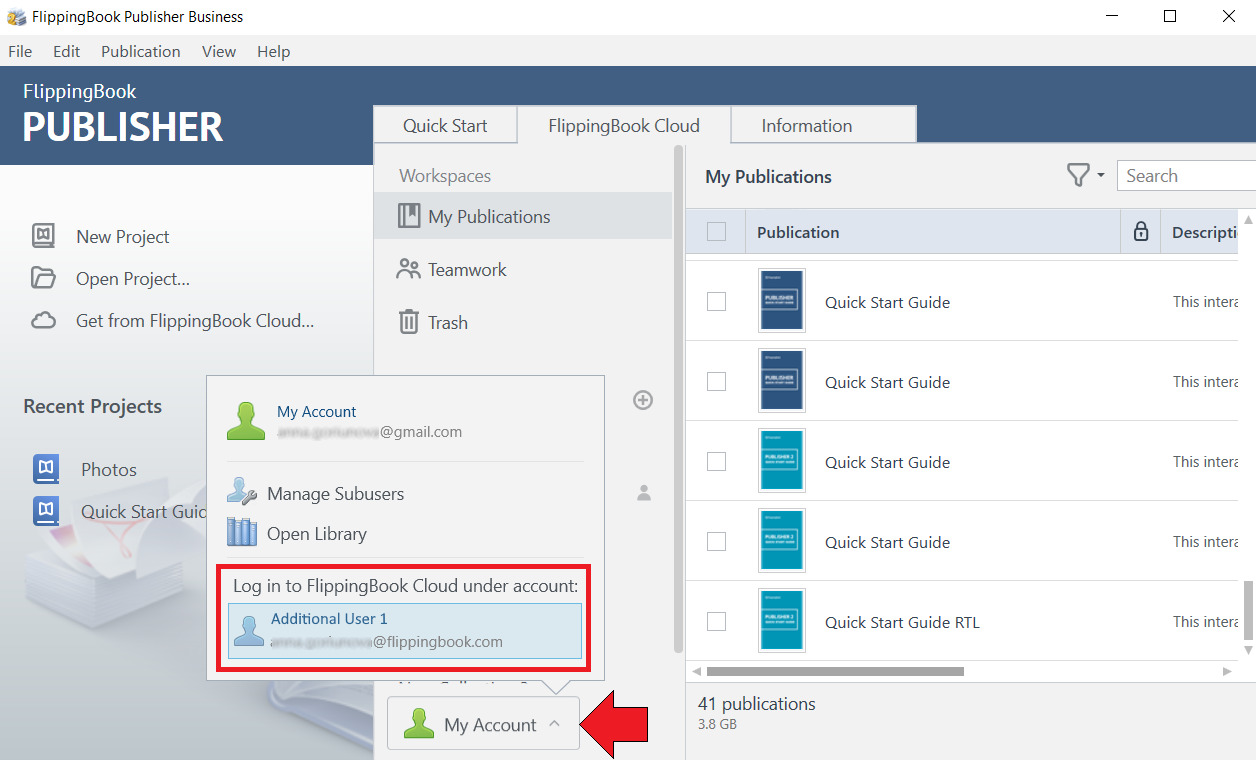Click the Open Library books icon
This screenshot has width=1256, height=760.
tap(242, 531)
